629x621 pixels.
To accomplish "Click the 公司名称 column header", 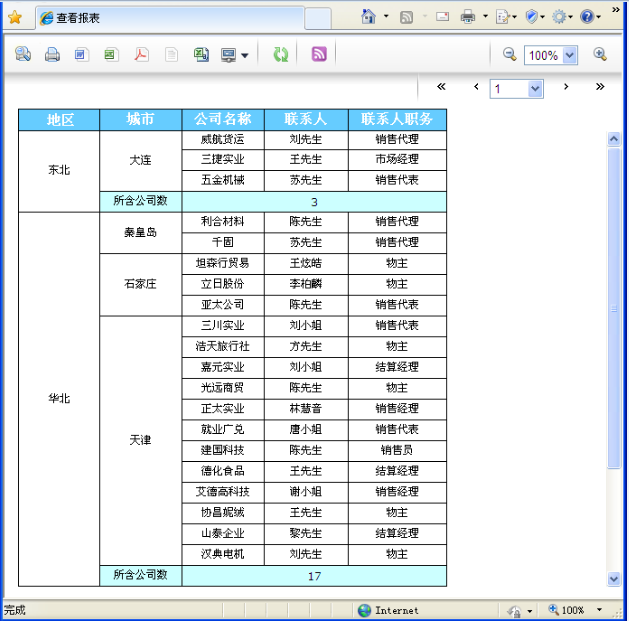I will point(223,120).
